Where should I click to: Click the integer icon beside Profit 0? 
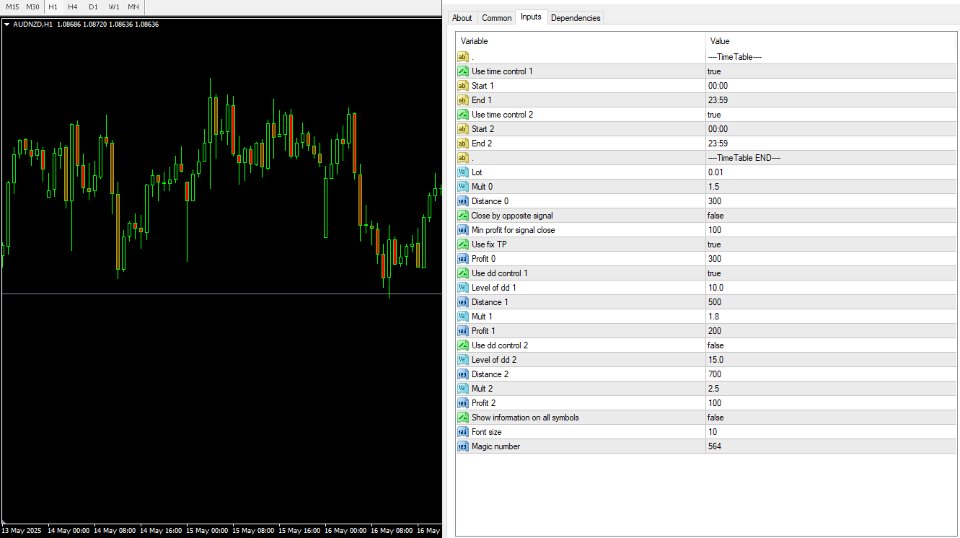pos(463,258)
